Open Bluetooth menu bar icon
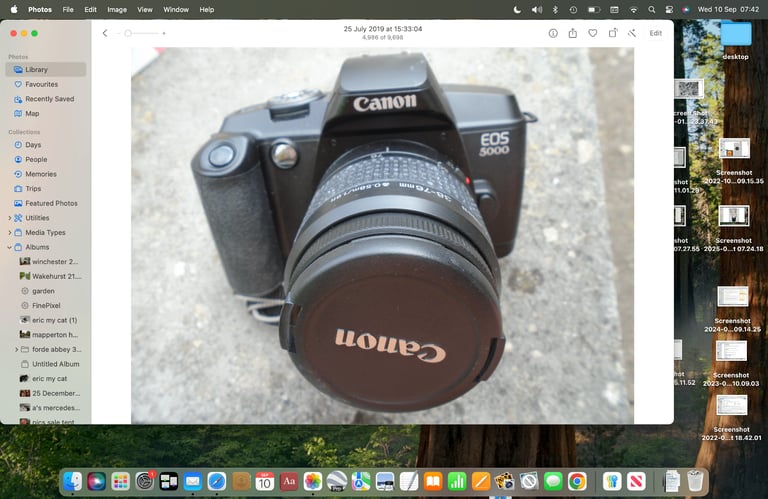 click(x=555, y=9)
